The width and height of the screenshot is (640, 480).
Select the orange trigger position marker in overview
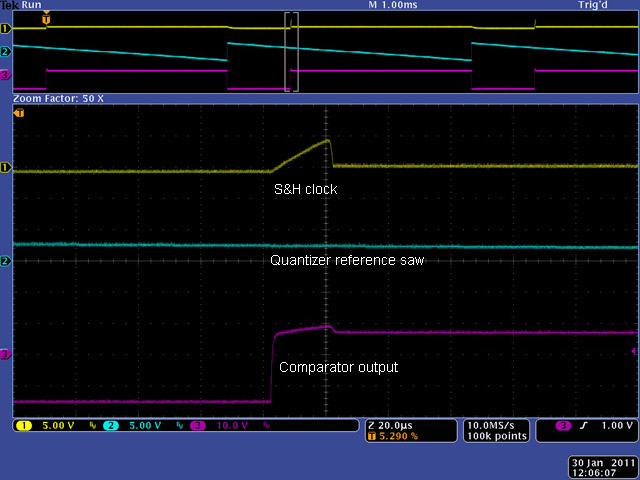[x=45, y=18]
